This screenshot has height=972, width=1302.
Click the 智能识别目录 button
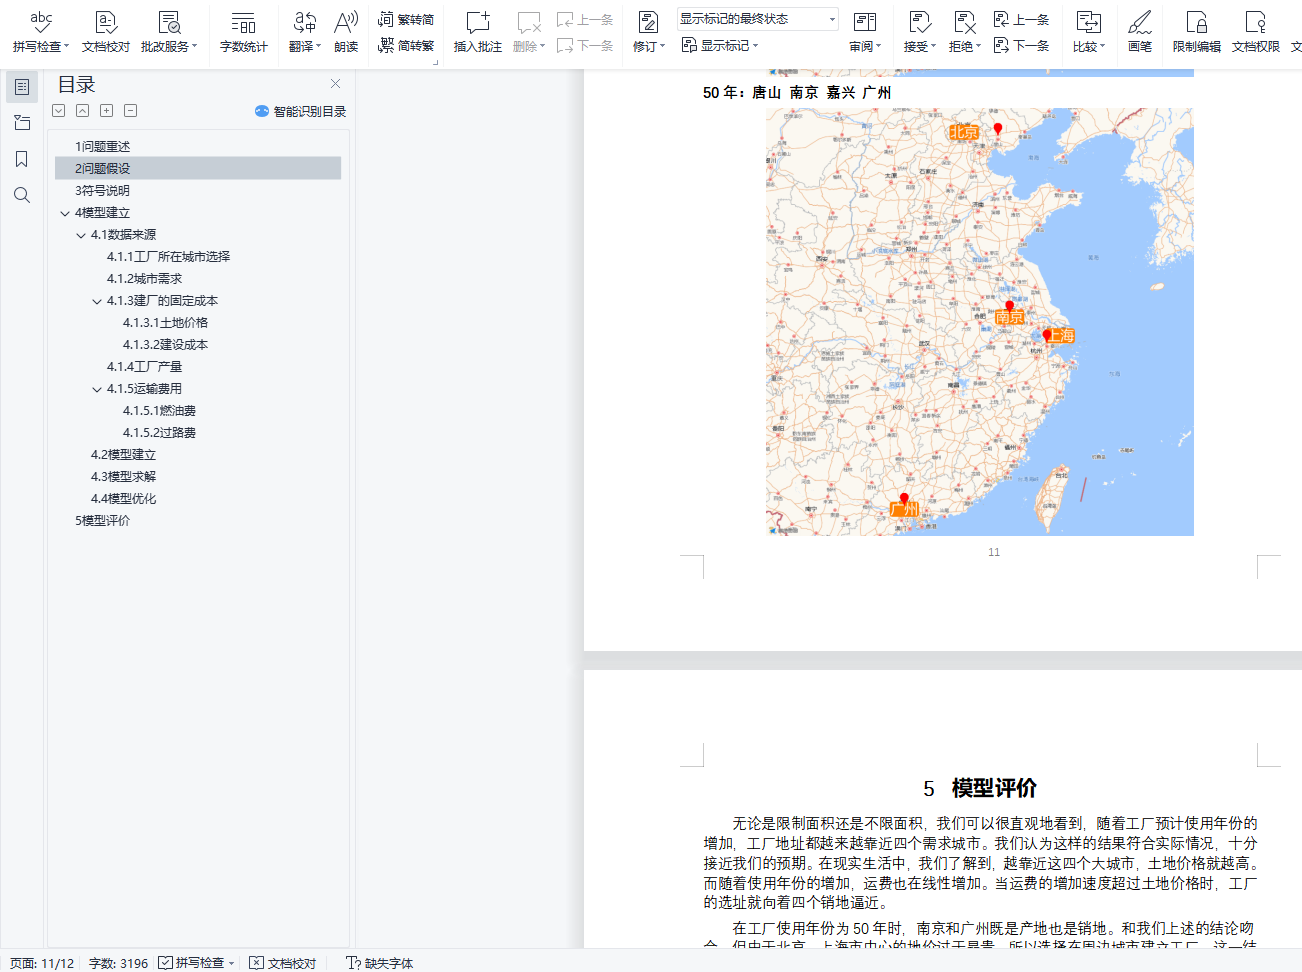point(300,111)
